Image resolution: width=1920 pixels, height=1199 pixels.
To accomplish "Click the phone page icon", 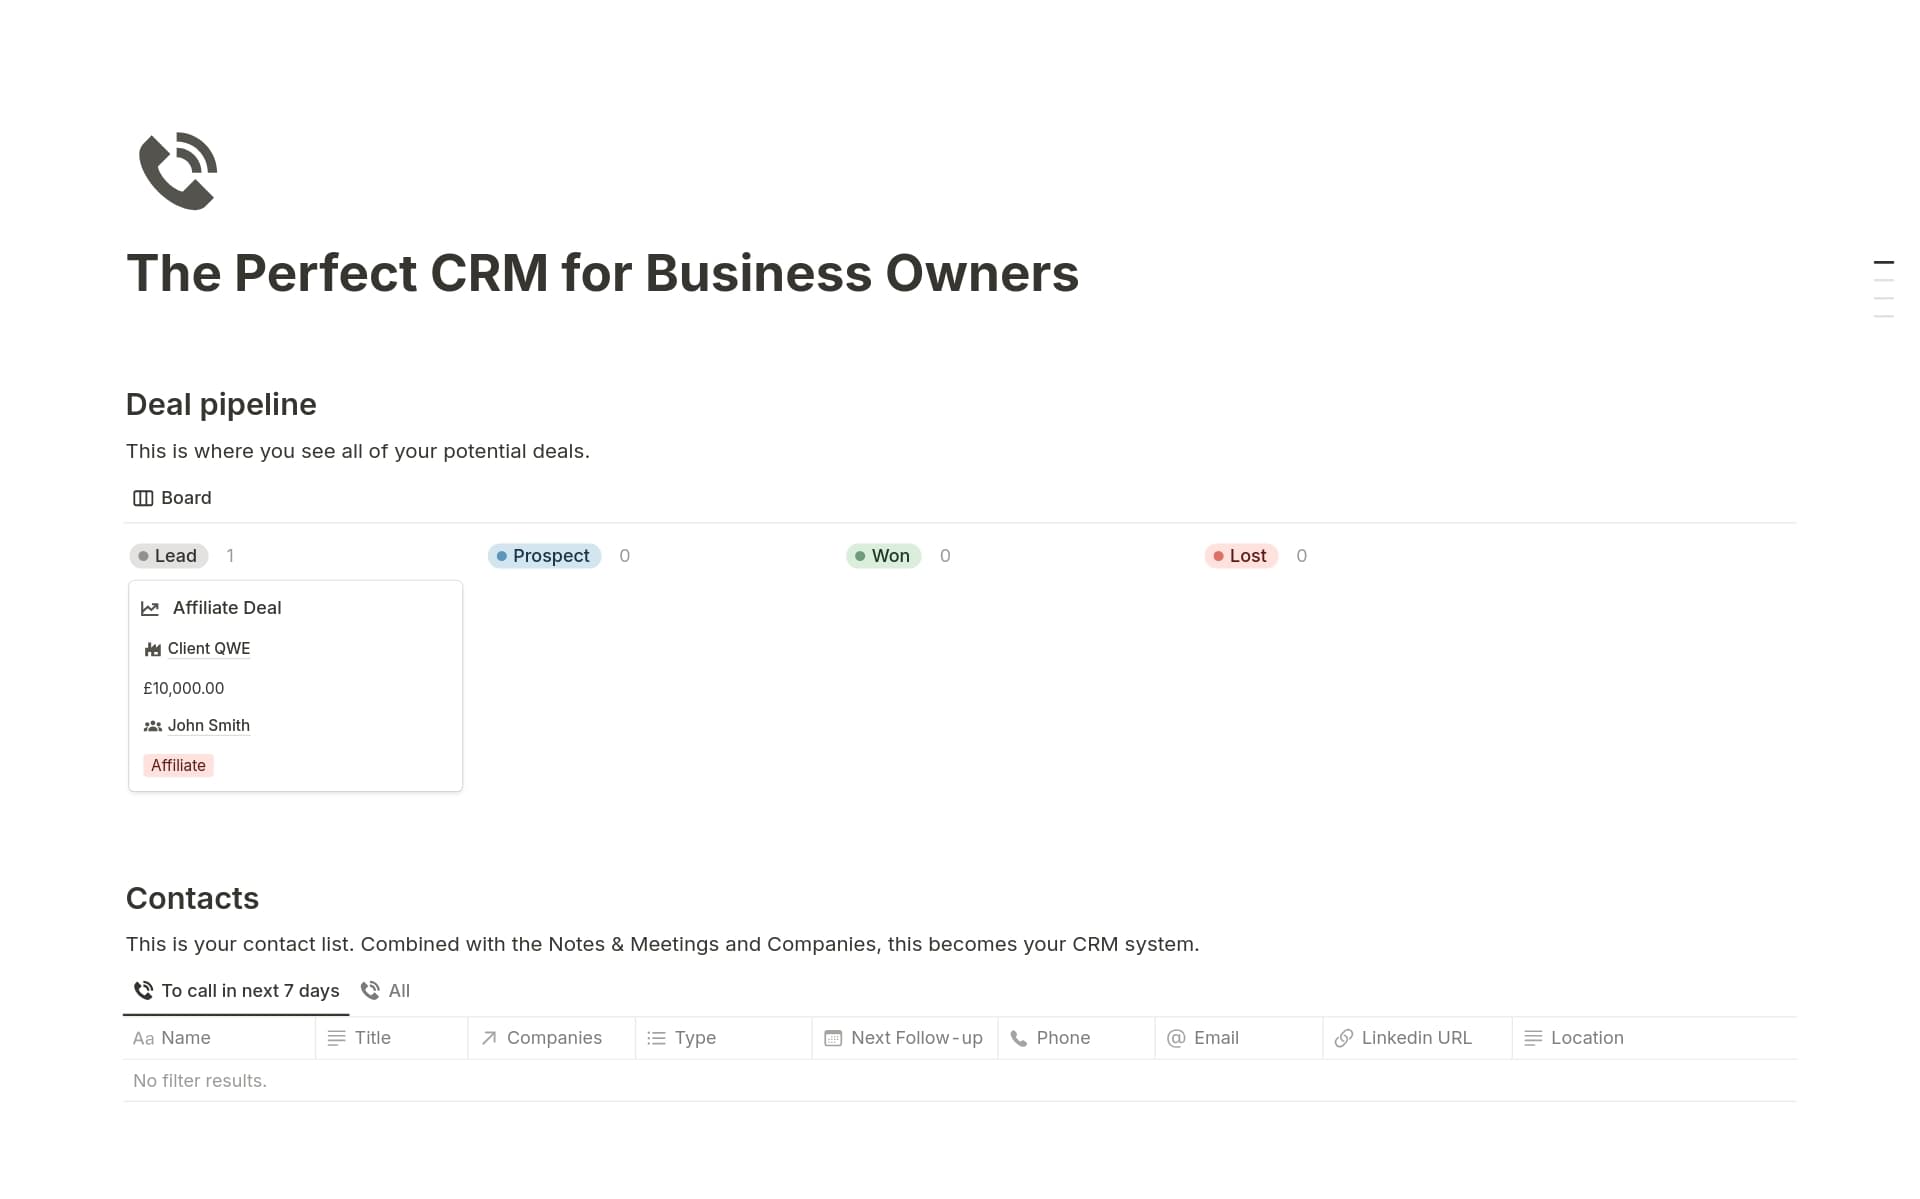I will pos(178,171).
